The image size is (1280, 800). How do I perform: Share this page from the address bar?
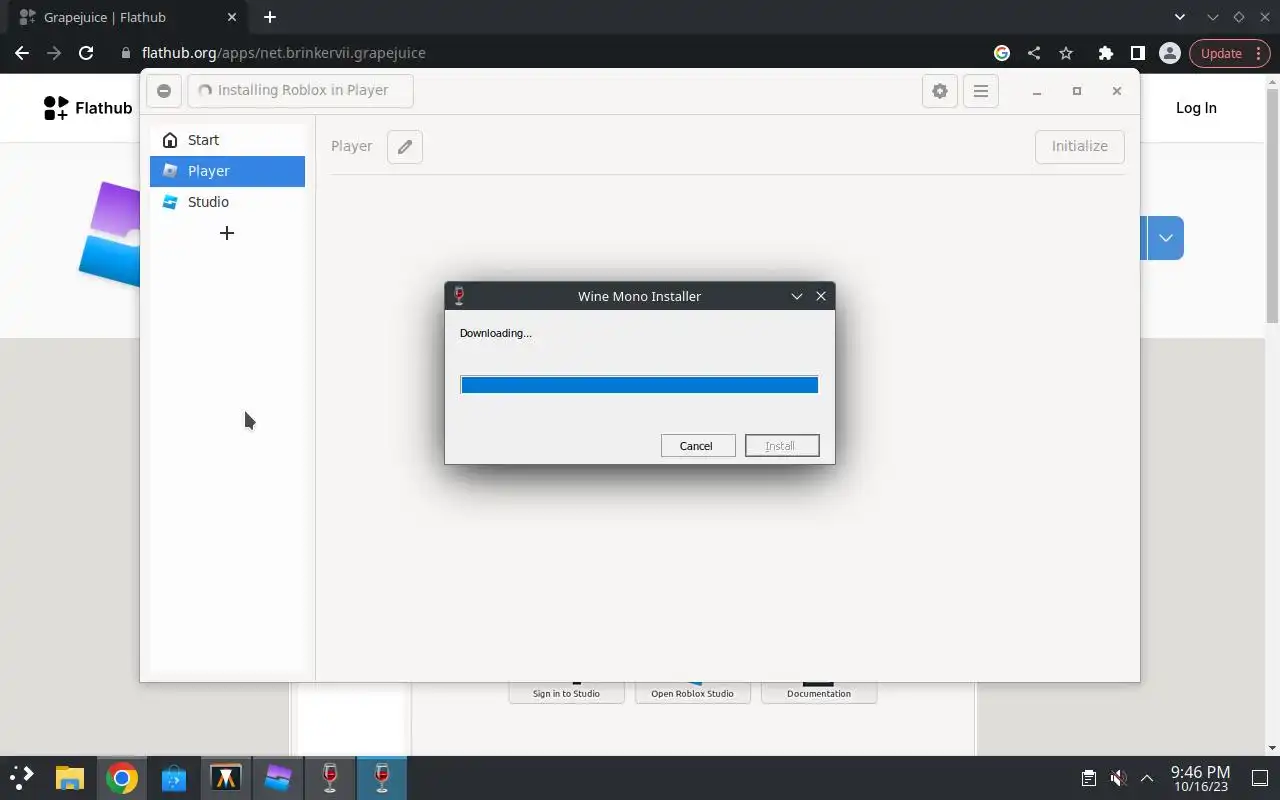[1034, 53]
